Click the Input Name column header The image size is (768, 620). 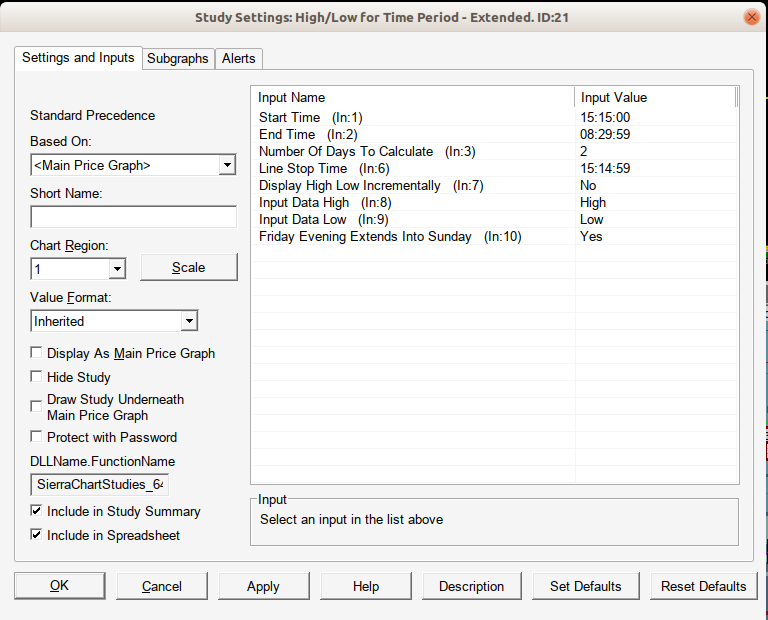[413, 97]
